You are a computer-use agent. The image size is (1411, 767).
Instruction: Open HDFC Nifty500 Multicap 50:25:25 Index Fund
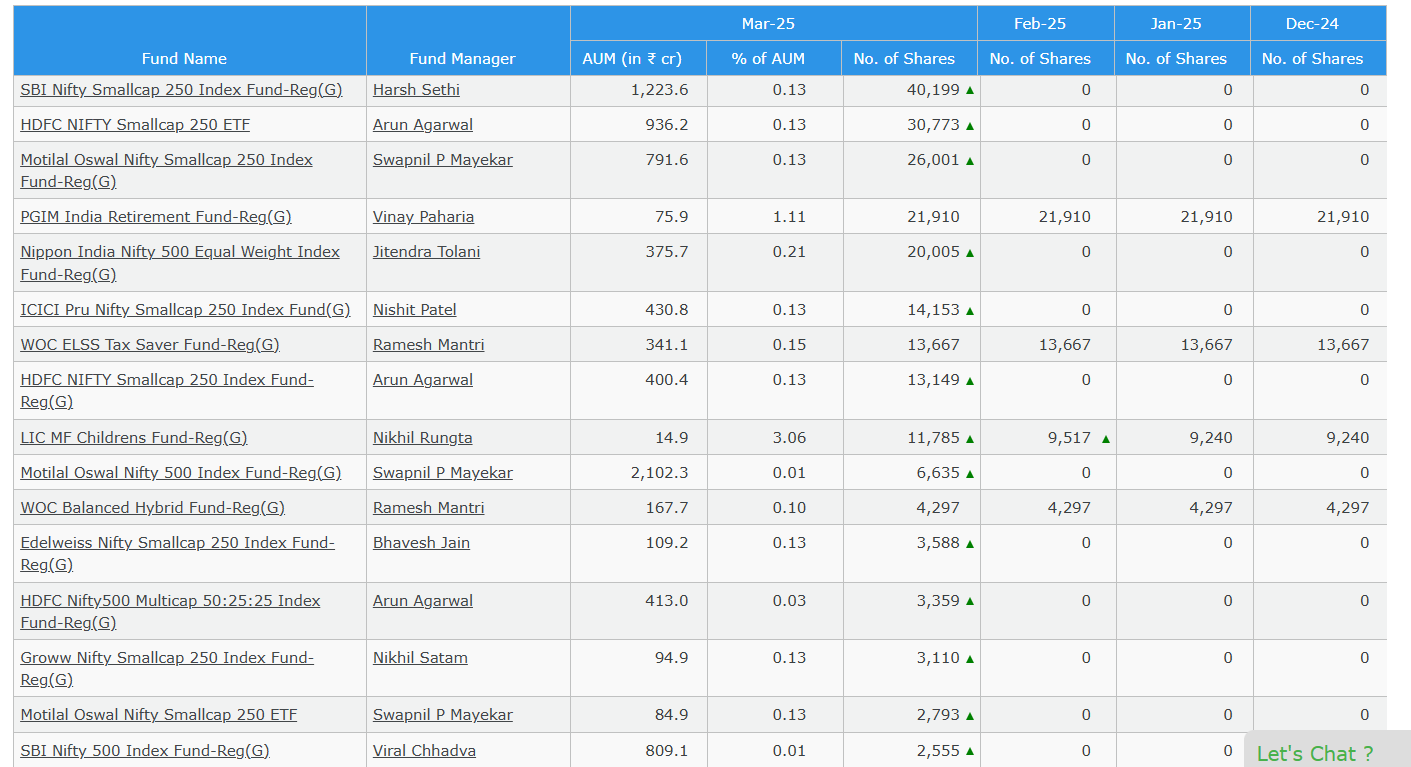tap(170, 612)
